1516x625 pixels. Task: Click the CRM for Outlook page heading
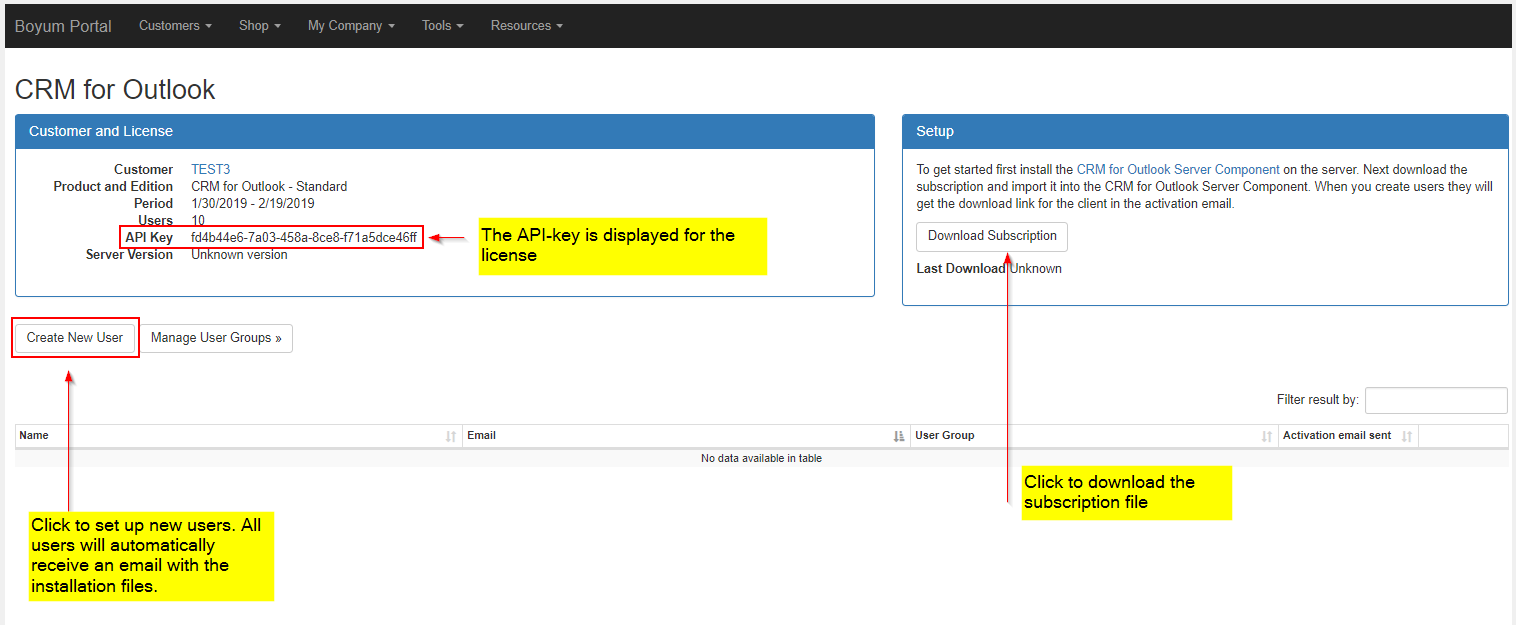pos(115,90)
